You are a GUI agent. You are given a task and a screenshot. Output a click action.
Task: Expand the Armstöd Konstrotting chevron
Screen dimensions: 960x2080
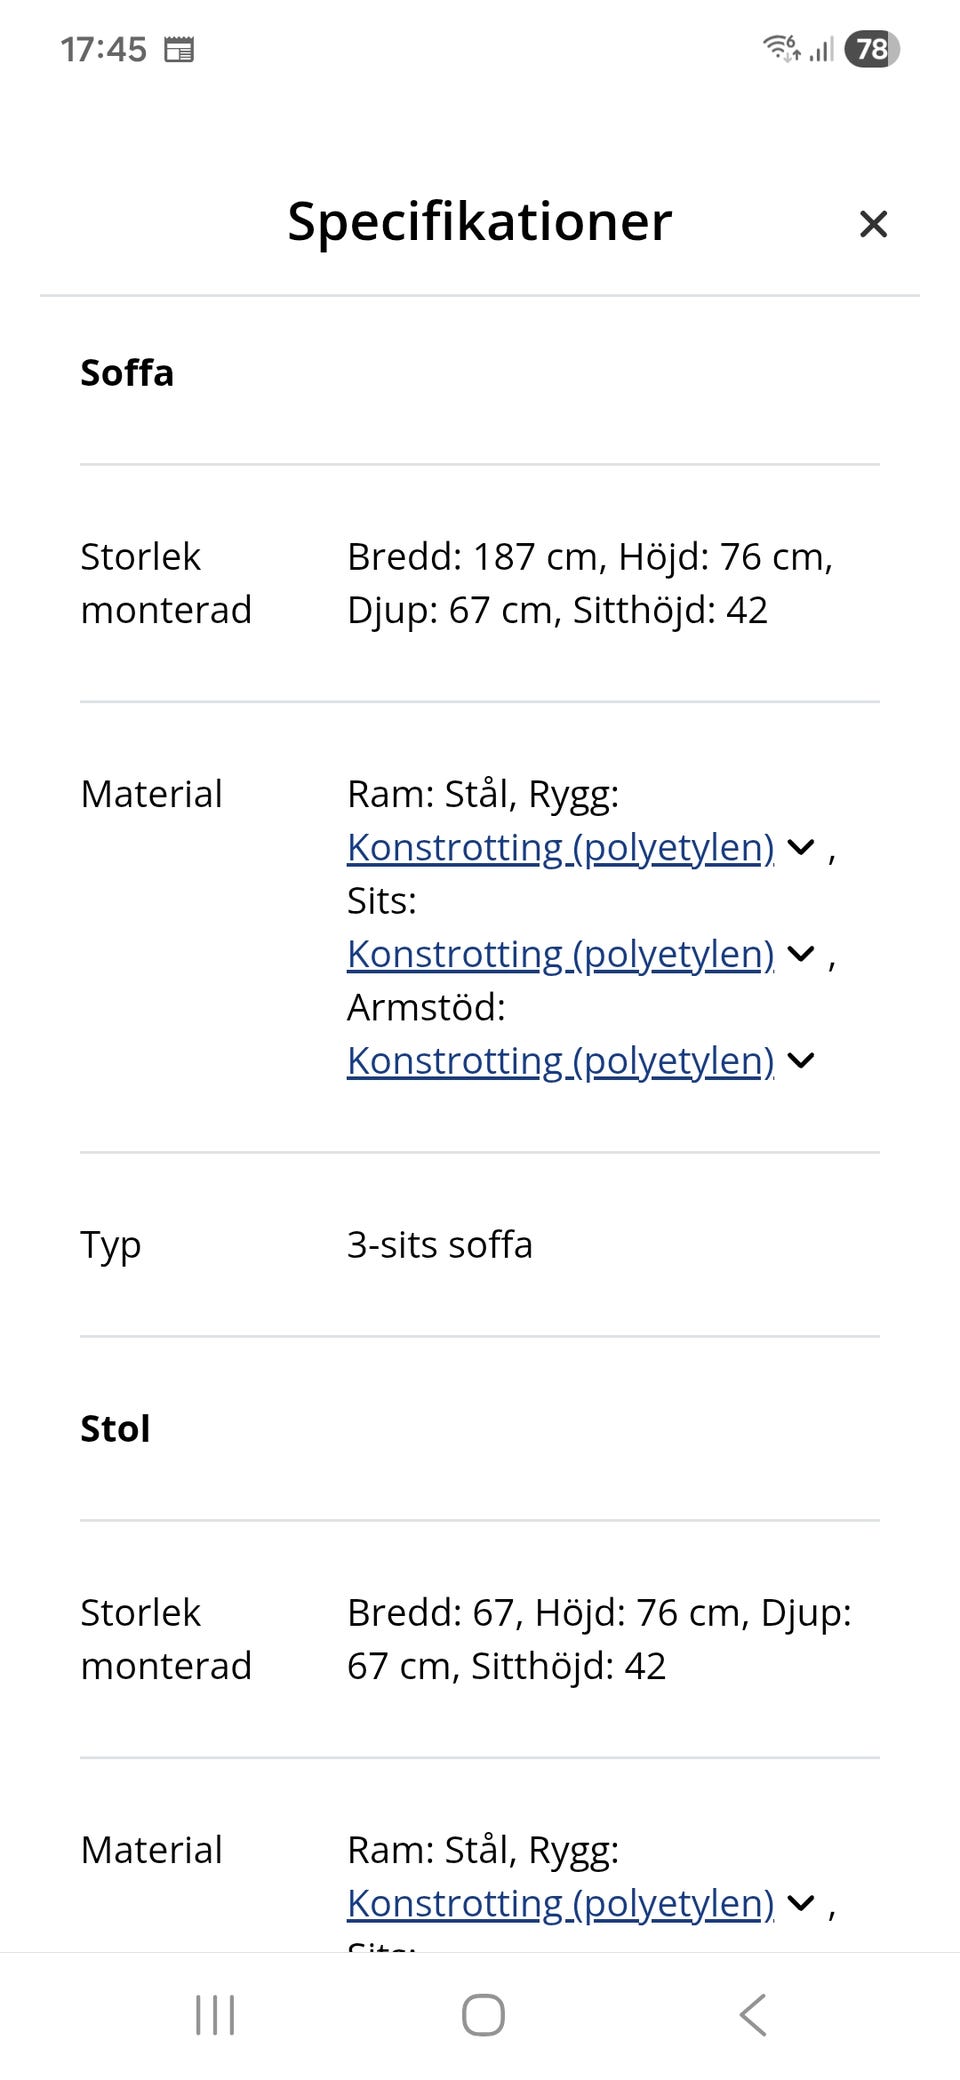800,1061
